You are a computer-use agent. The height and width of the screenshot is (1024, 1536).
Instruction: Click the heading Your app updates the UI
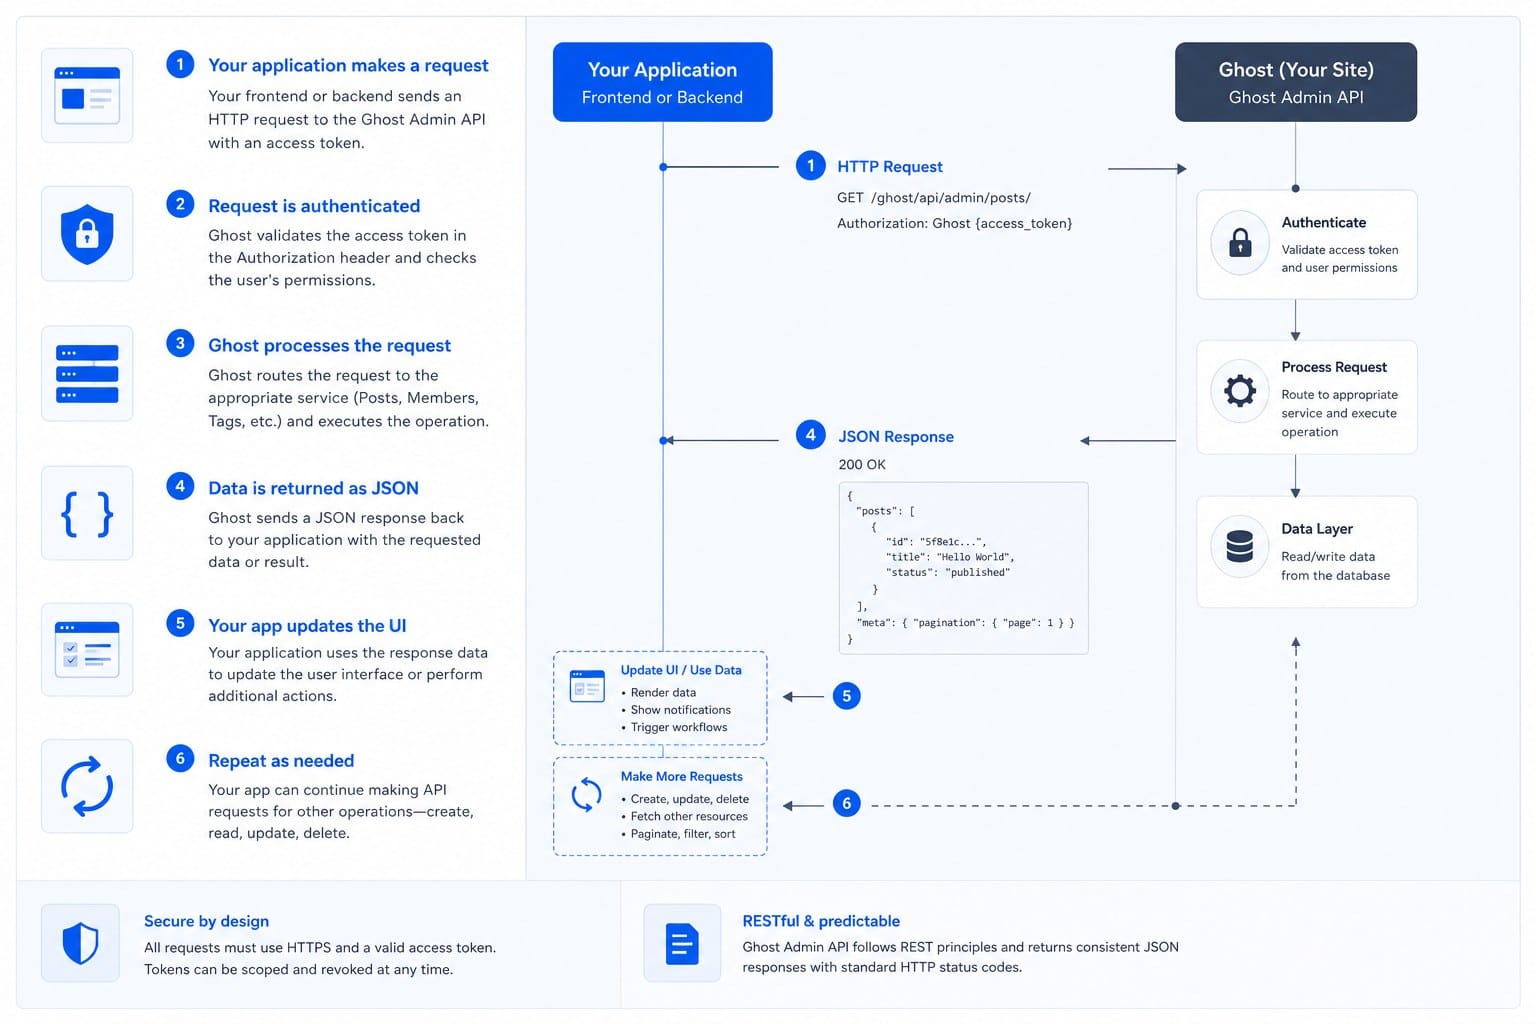307,626
